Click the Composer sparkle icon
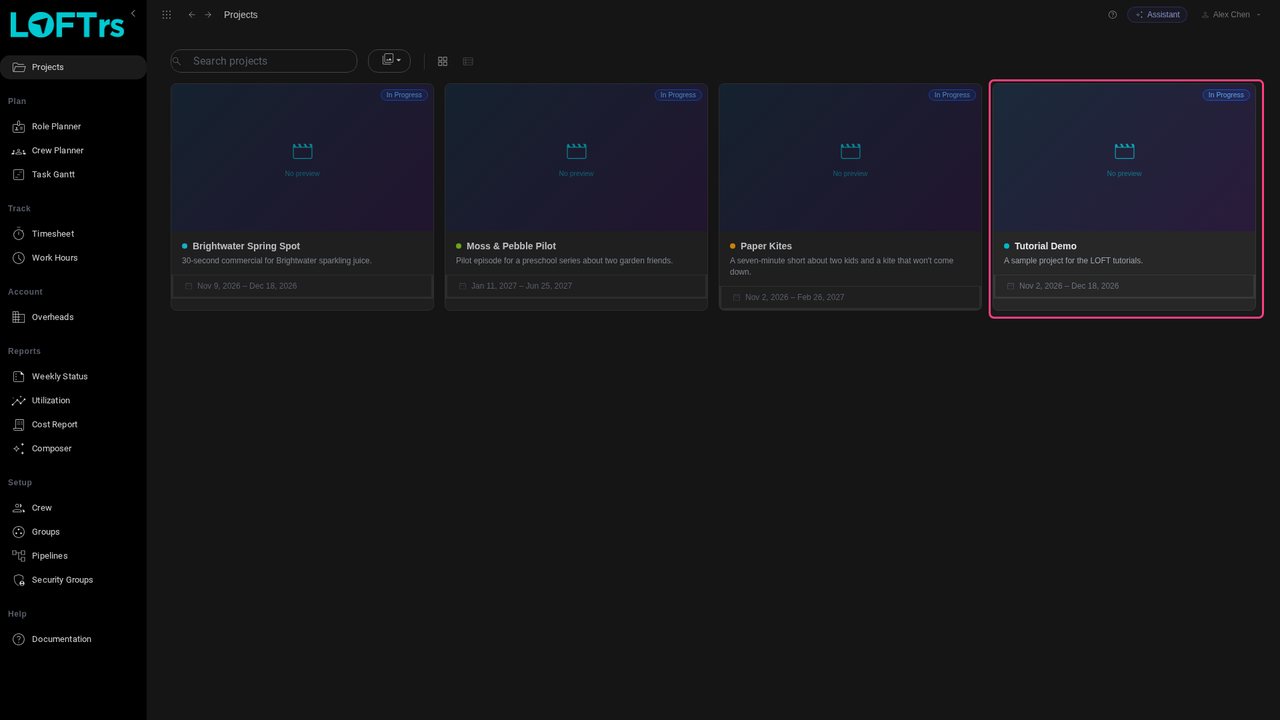1280x720 pixels. (x=18, y=449)
